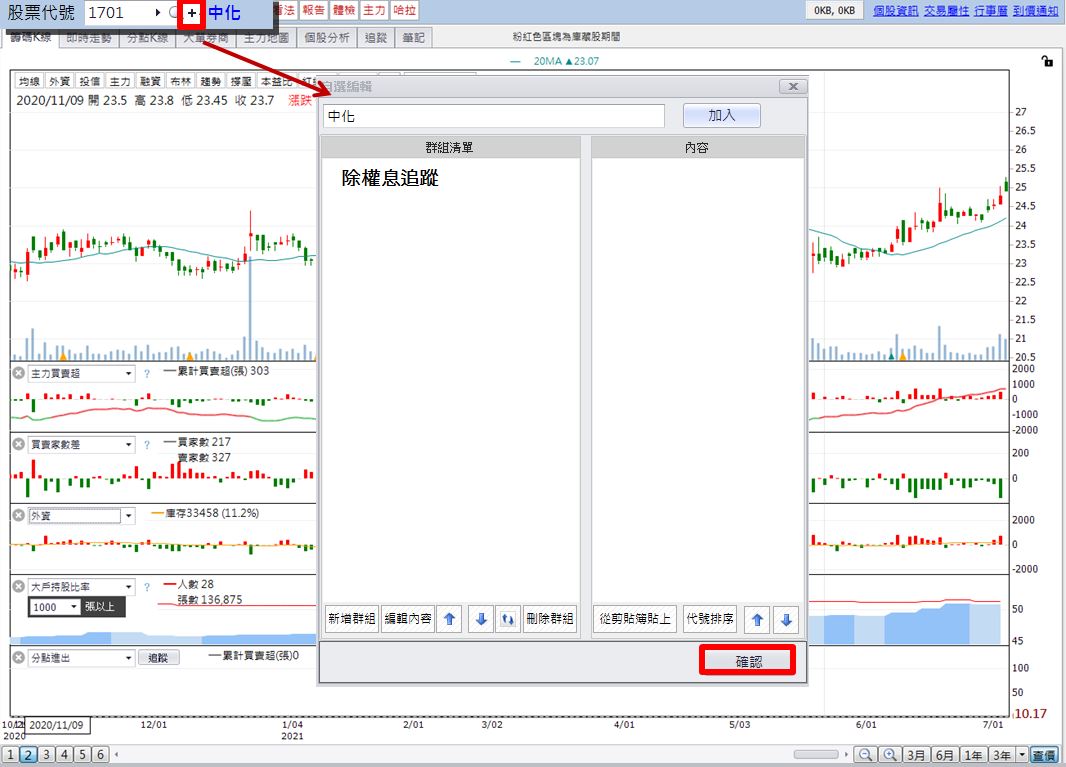The image size is (1066, 767).
Task: Click 加入 to add the stock
Action: [x=721, y=115]
